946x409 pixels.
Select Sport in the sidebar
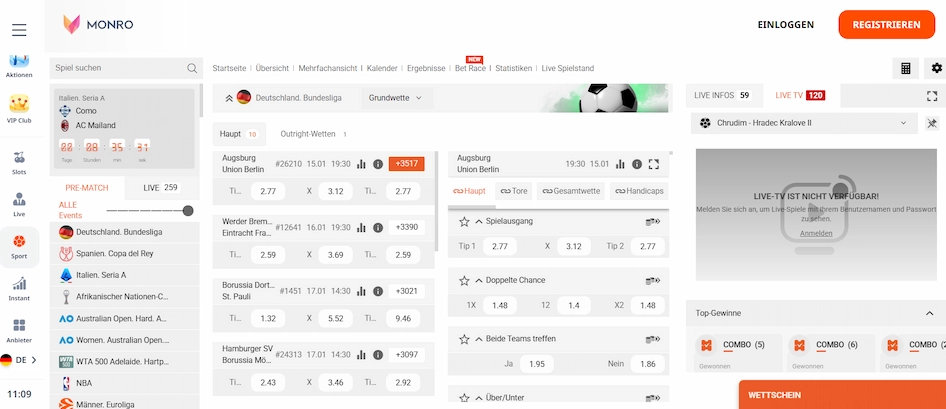coord(19,247)
